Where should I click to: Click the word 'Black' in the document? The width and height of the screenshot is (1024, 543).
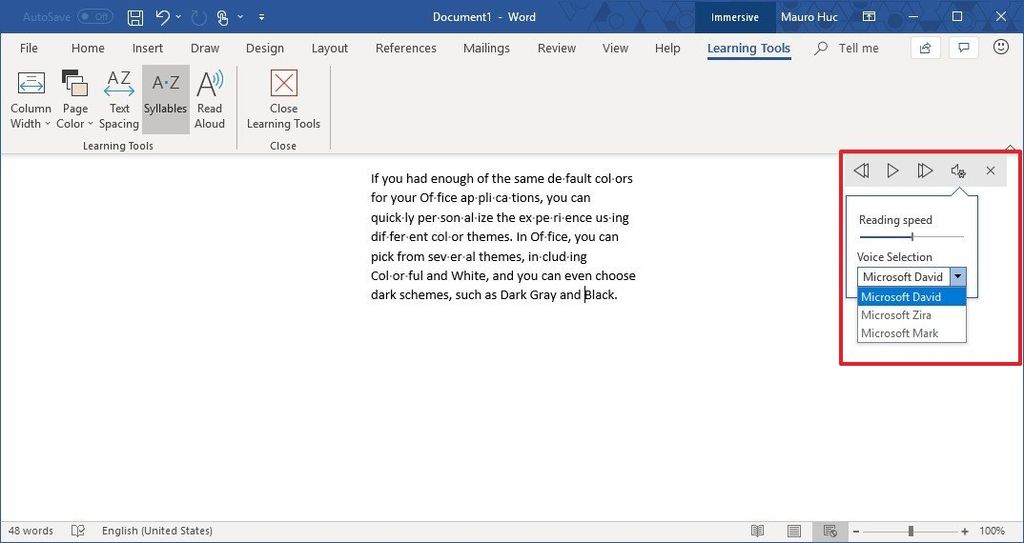pyautogui.click(x=599, y=295)
